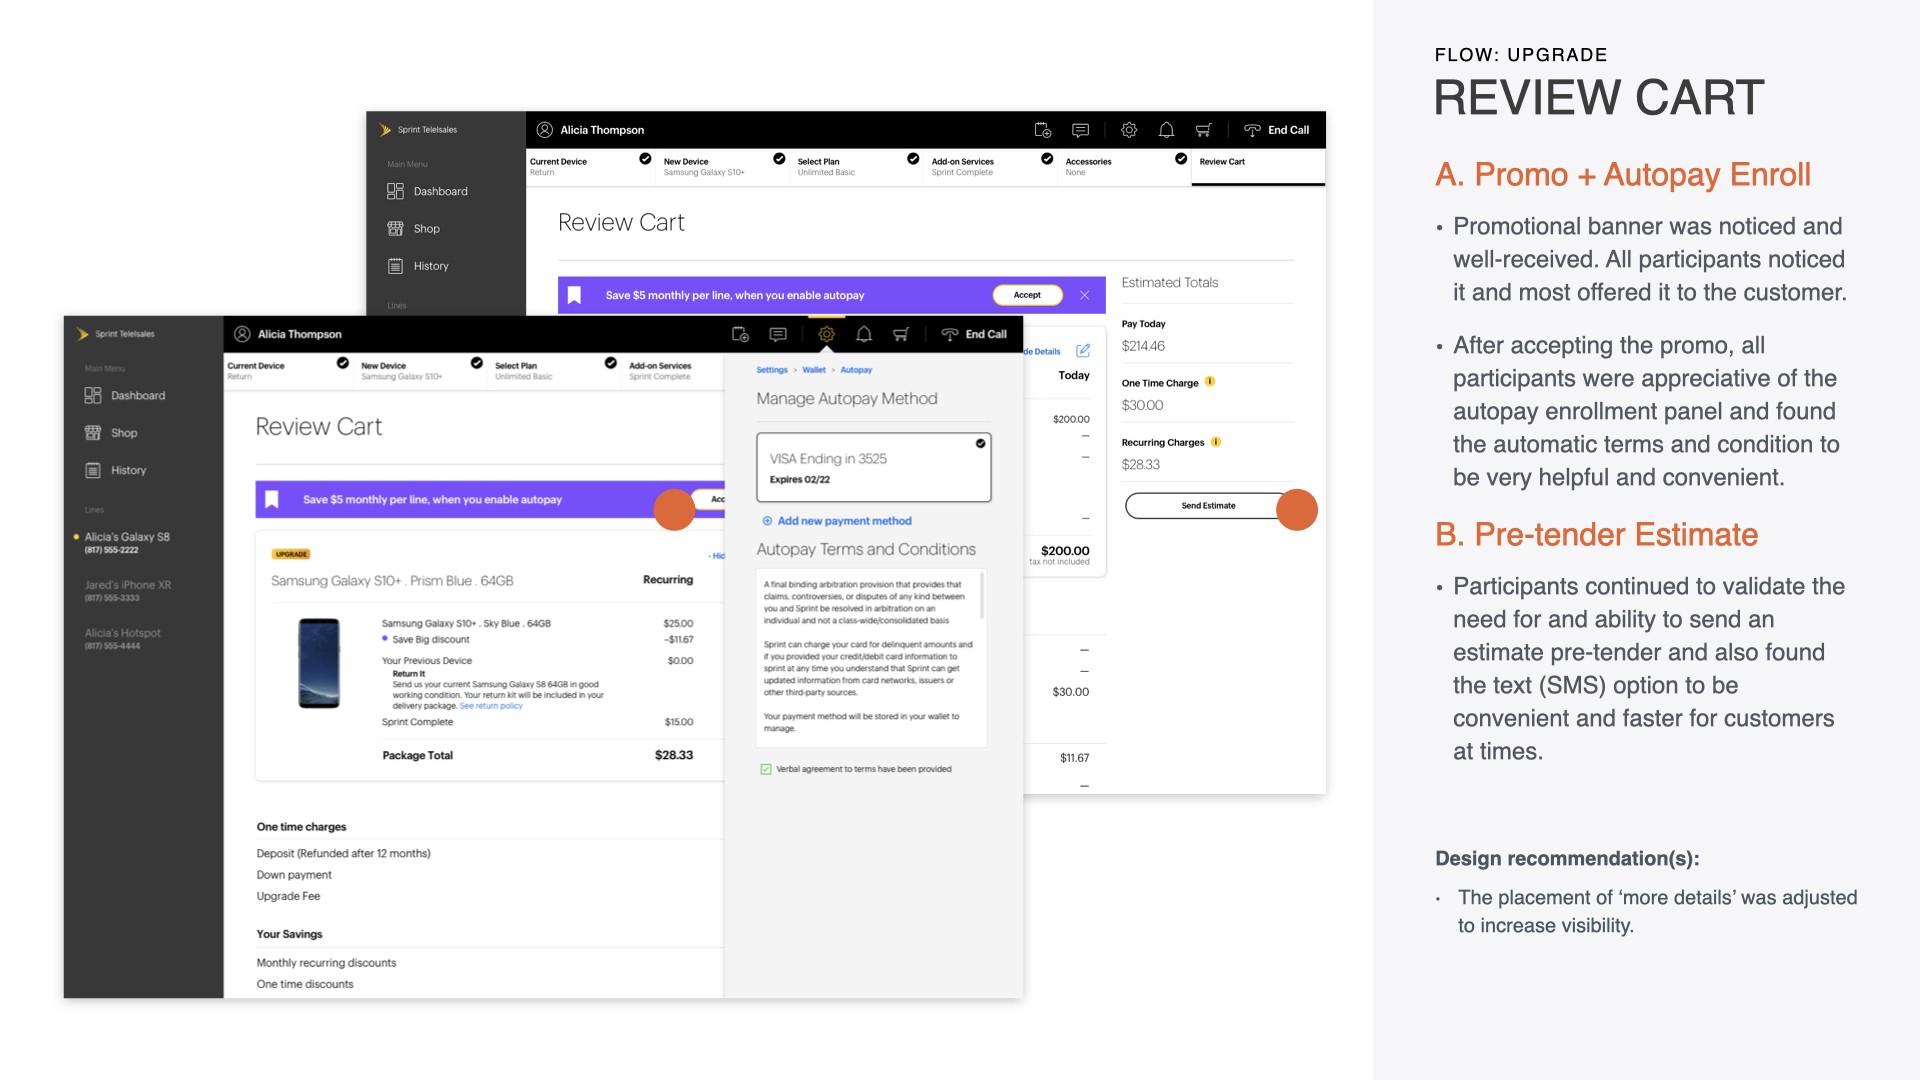1920x1080 pixels.
Task: Click the Upgrade Fee row
Action: (288, 897)
